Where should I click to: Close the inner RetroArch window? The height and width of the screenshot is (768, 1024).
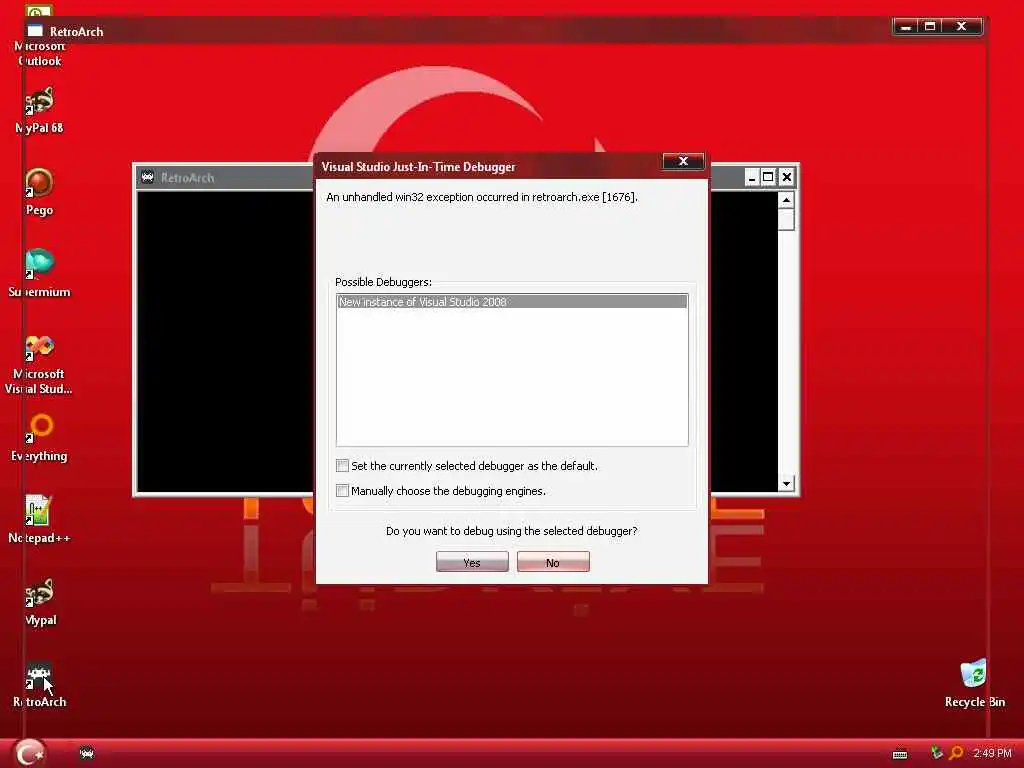[x=787, y=178]
